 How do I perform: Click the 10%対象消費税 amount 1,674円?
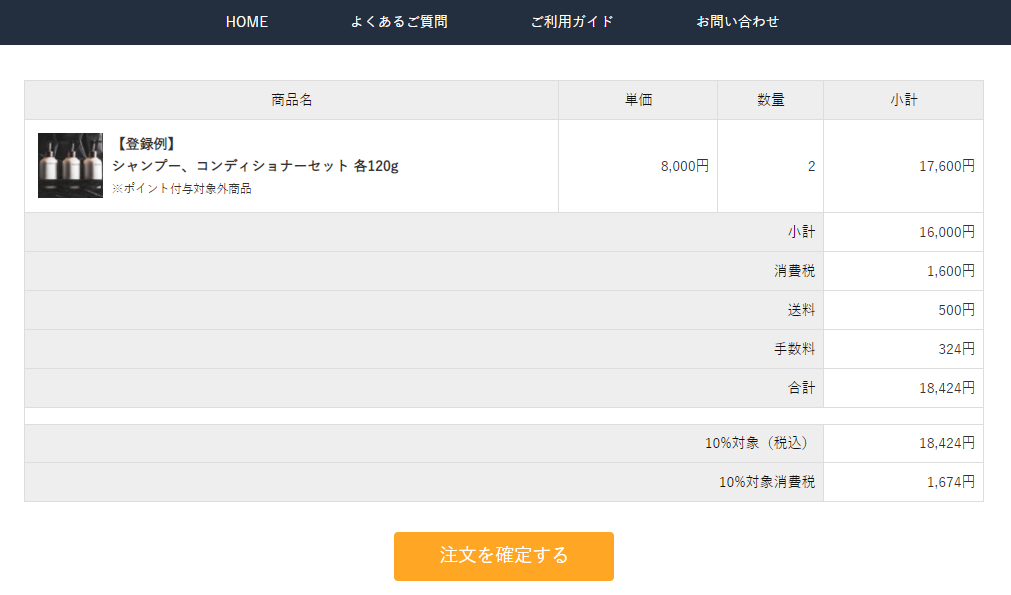pyautogui.click(x=950, y=482)
